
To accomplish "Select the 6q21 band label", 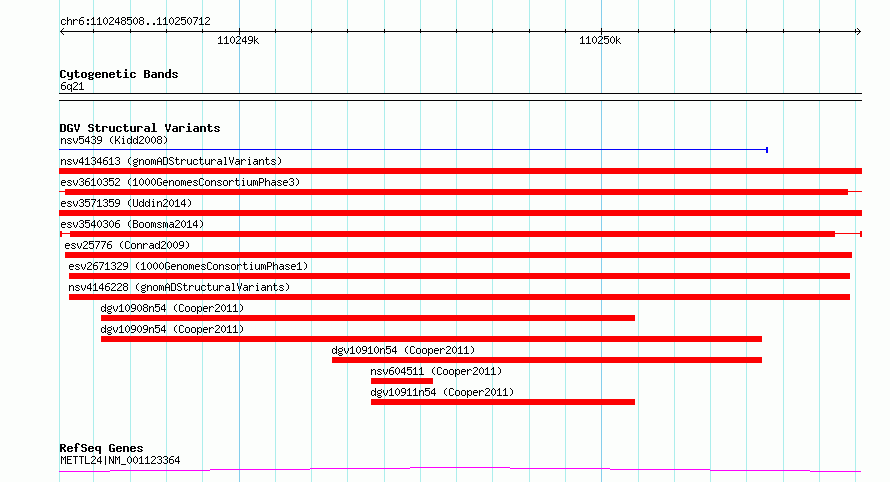I will 72,86.
